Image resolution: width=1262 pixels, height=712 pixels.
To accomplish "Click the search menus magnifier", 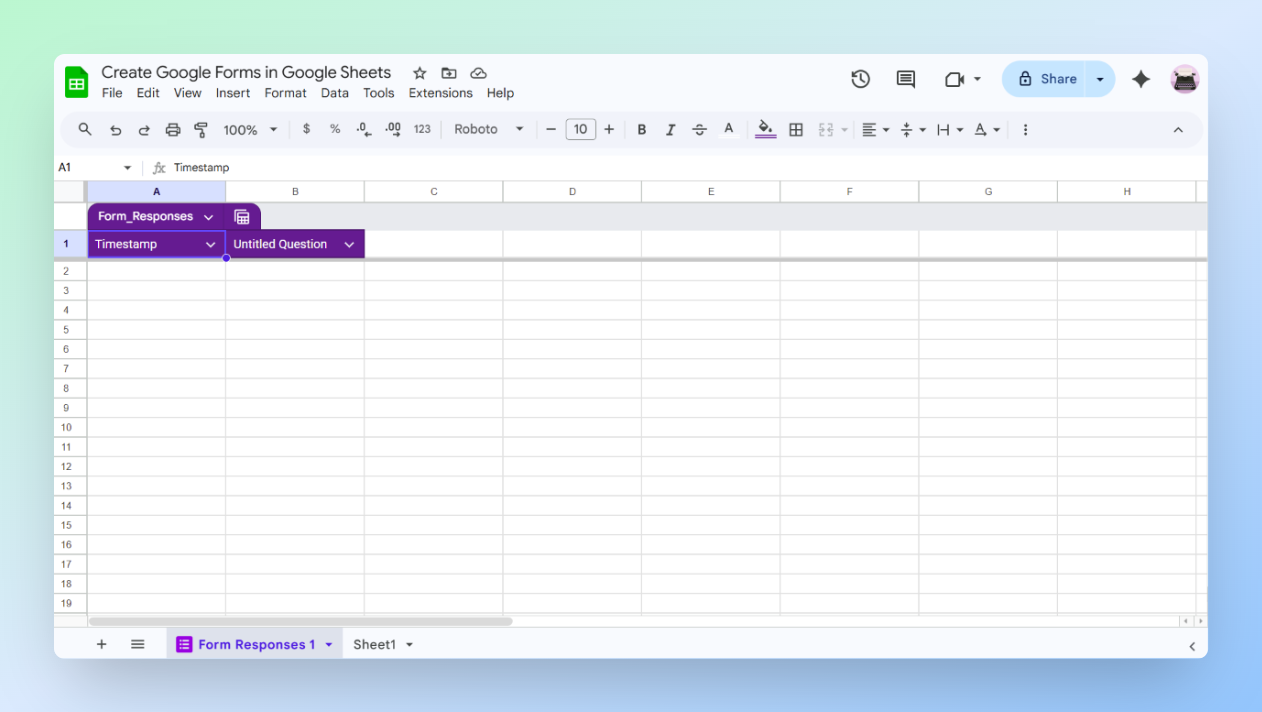I will [x=85, y=129].
